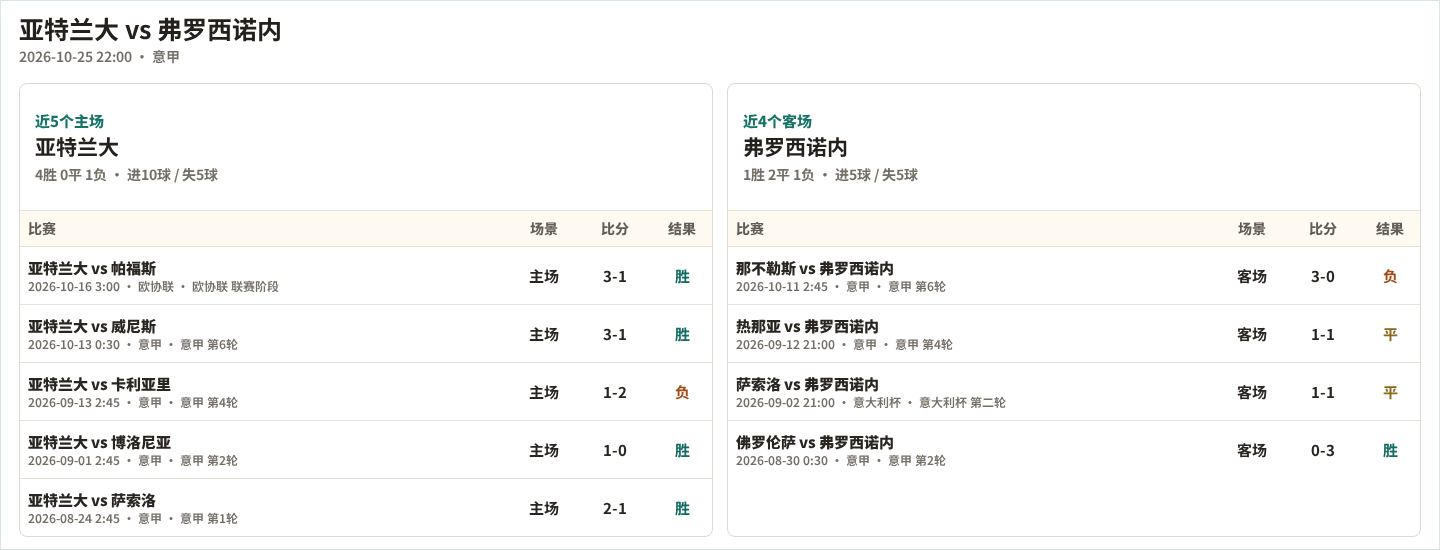Click the 比分 header in the left table
The width and height of the screenshot is (1440, 550).
[x=615, y=229]
